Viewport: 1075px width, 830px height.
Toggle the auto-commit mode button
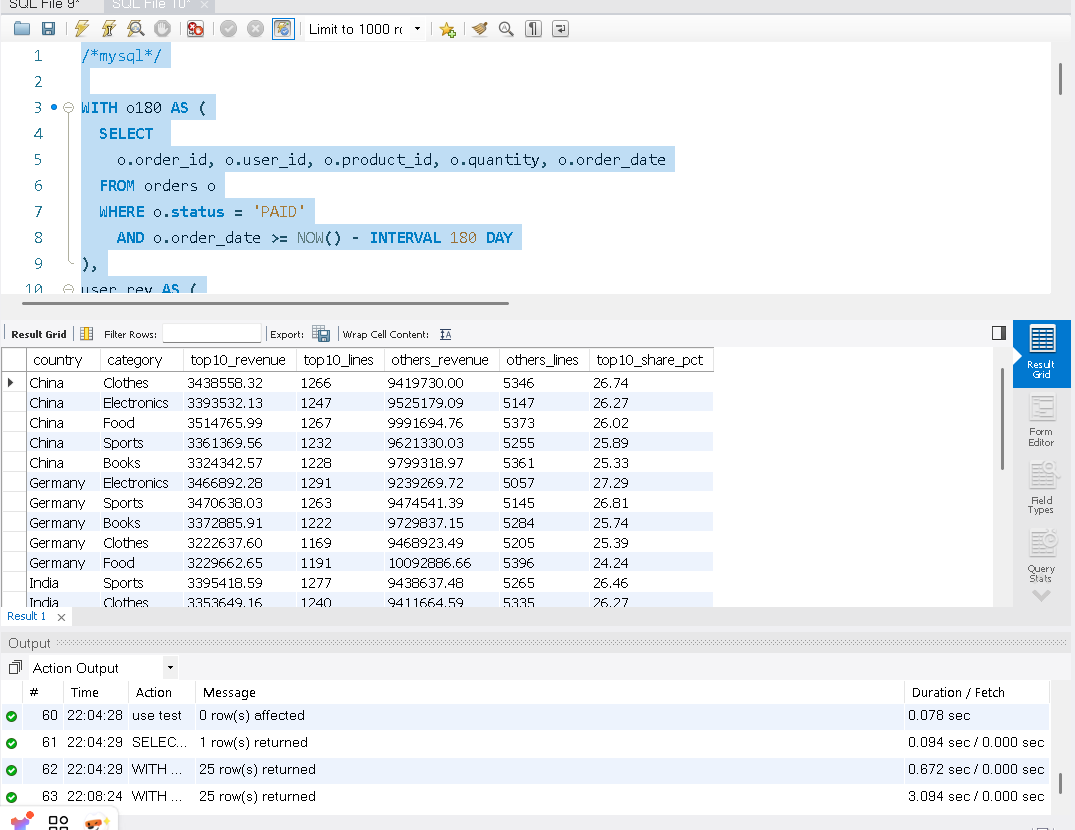click(284, 29)
